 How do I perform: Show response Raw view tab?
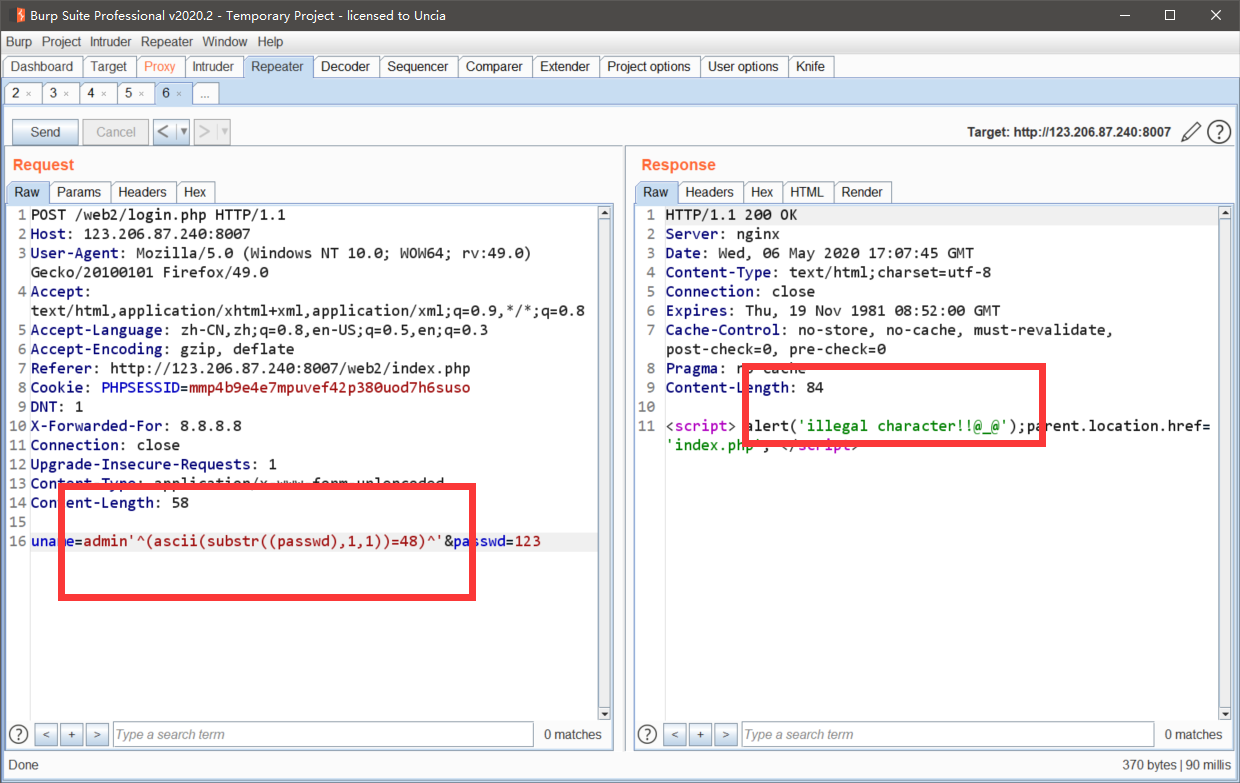tap(656, 192)
